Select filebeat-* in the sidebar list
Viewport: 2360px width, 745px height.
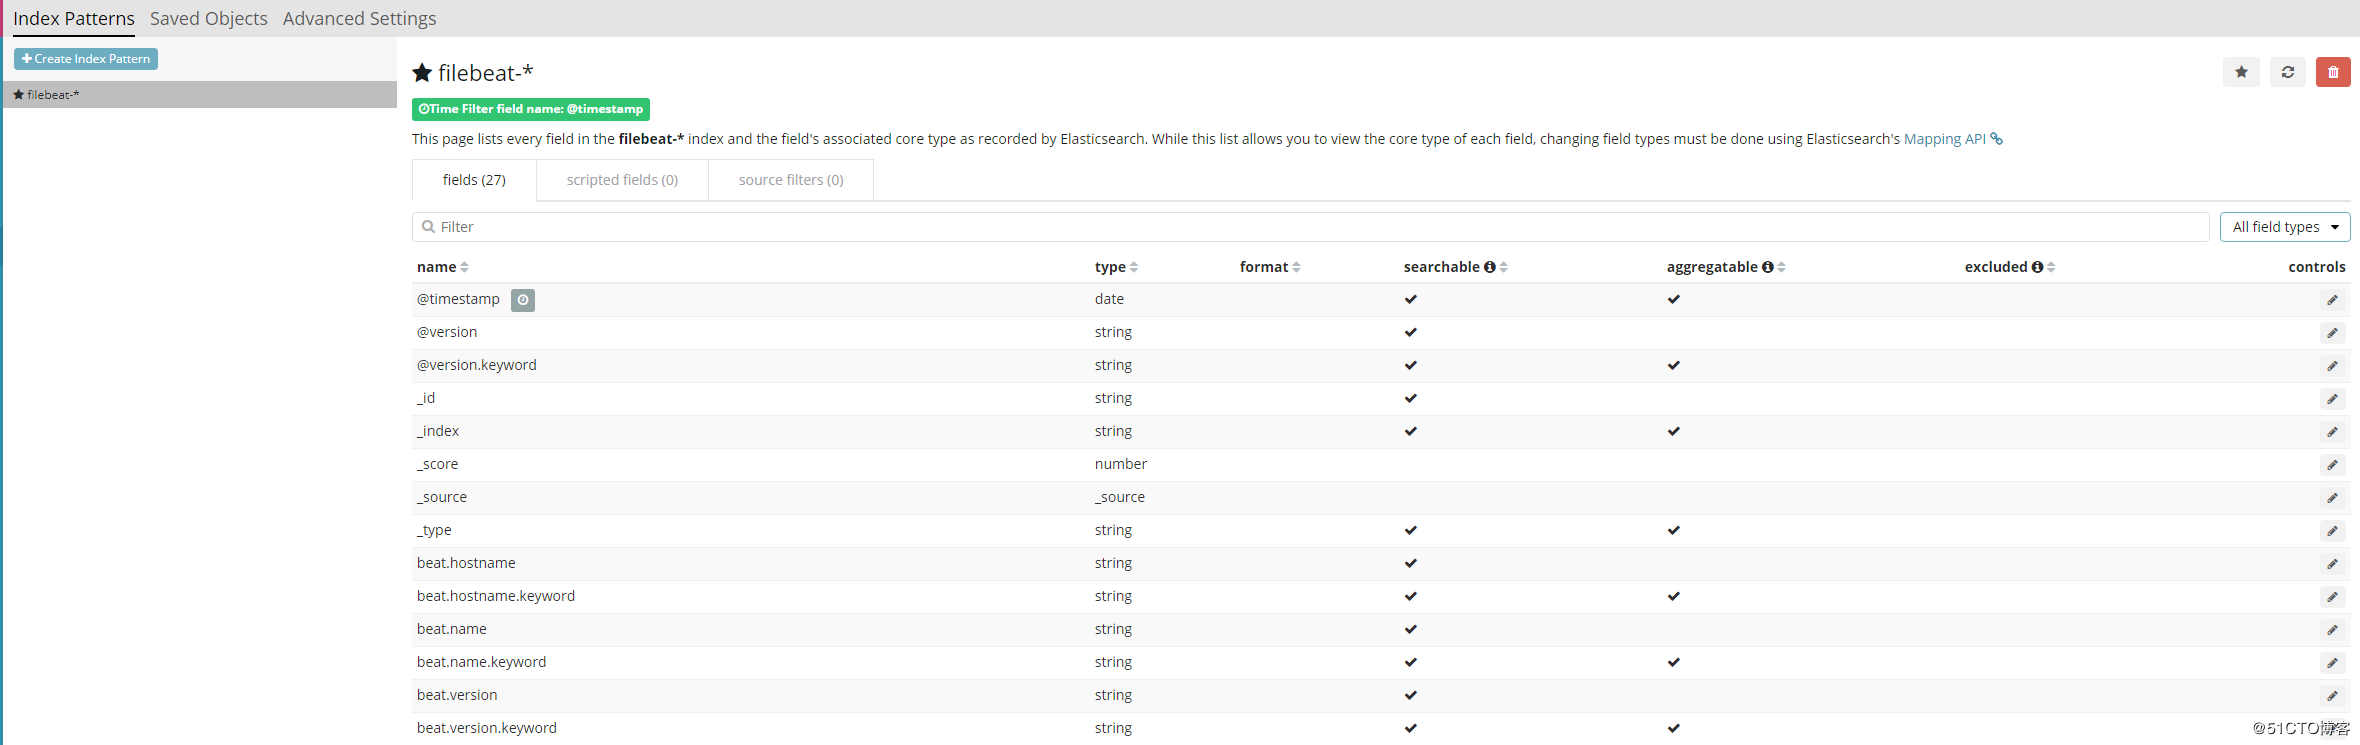tap(200, 94)
